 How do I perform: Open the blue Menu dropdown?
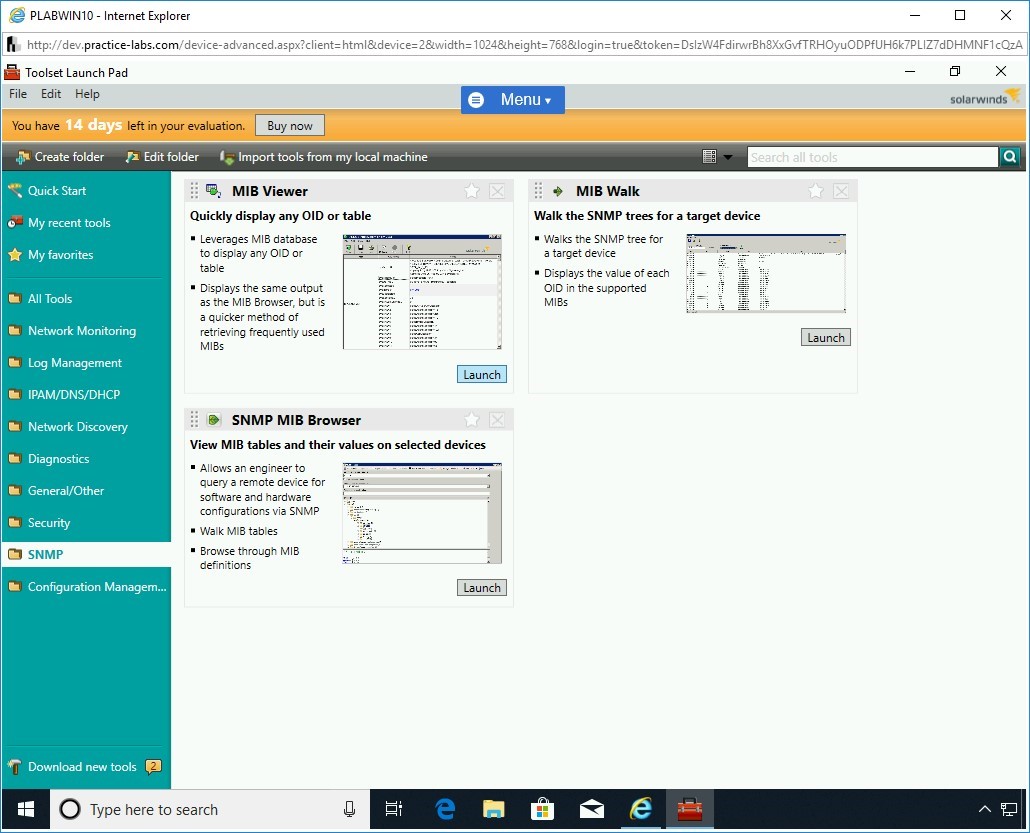513,100
